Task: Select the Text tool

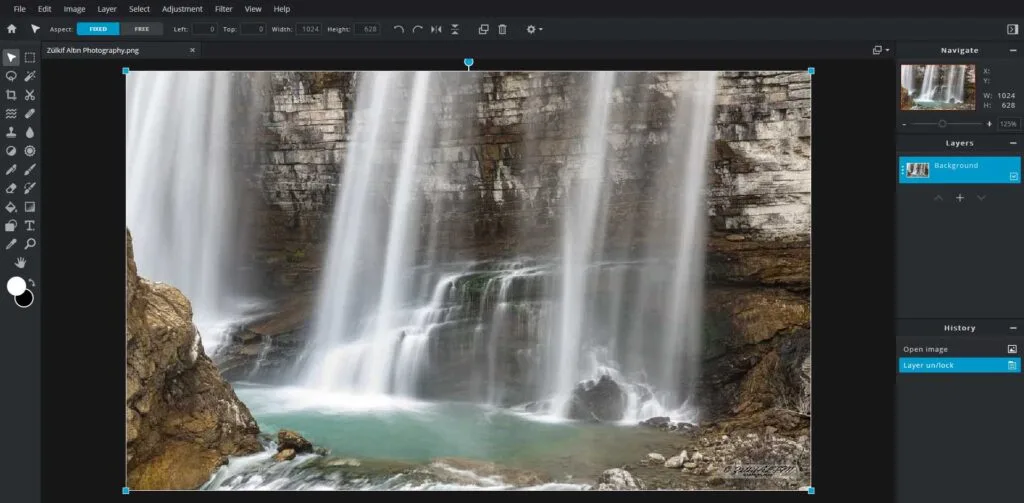Action: tap(30, 226)
